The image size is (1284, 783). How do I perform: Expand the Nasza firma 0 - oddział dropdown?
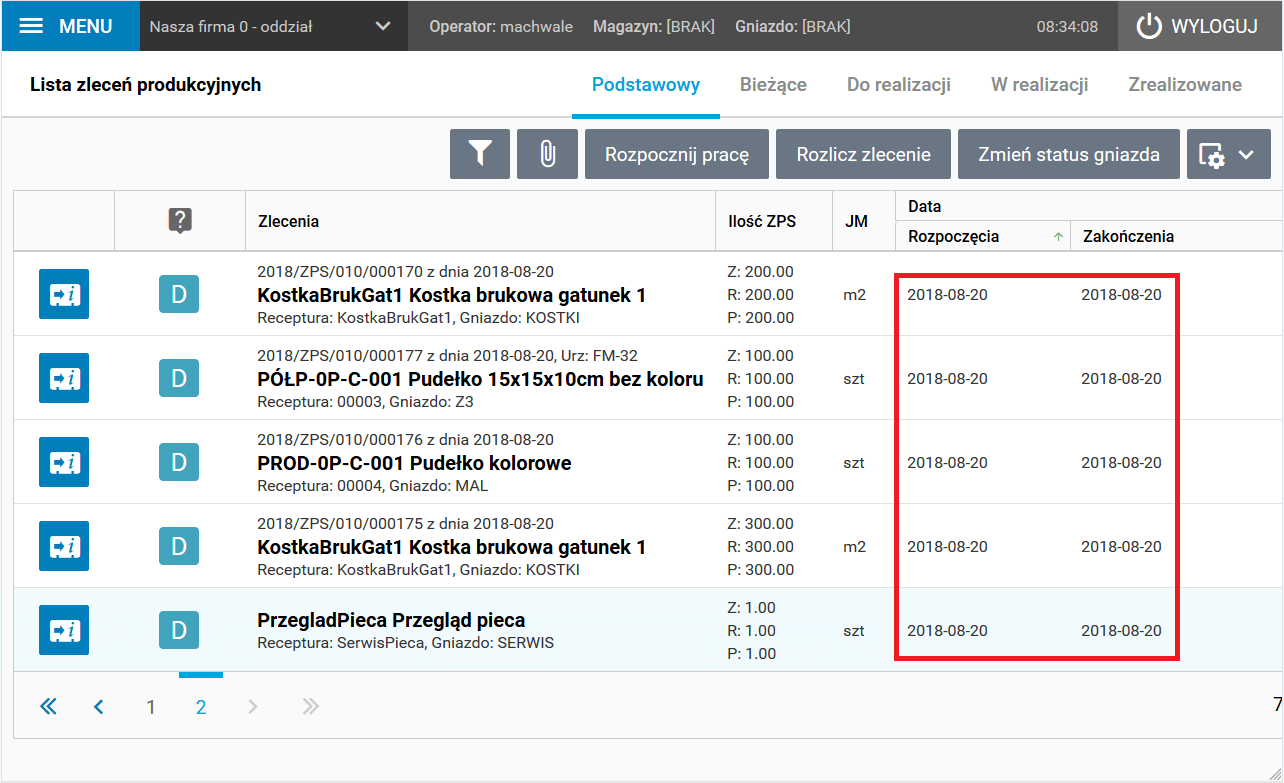tap(273, 27)
